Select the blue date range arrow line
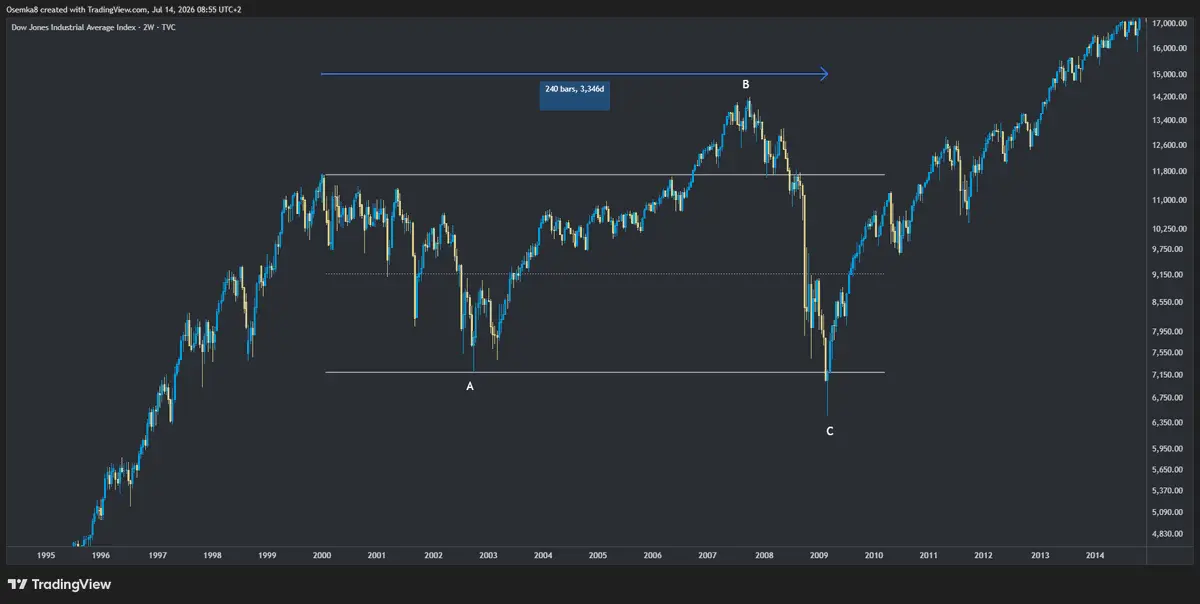1200x604 pixels. pos(575,73)
